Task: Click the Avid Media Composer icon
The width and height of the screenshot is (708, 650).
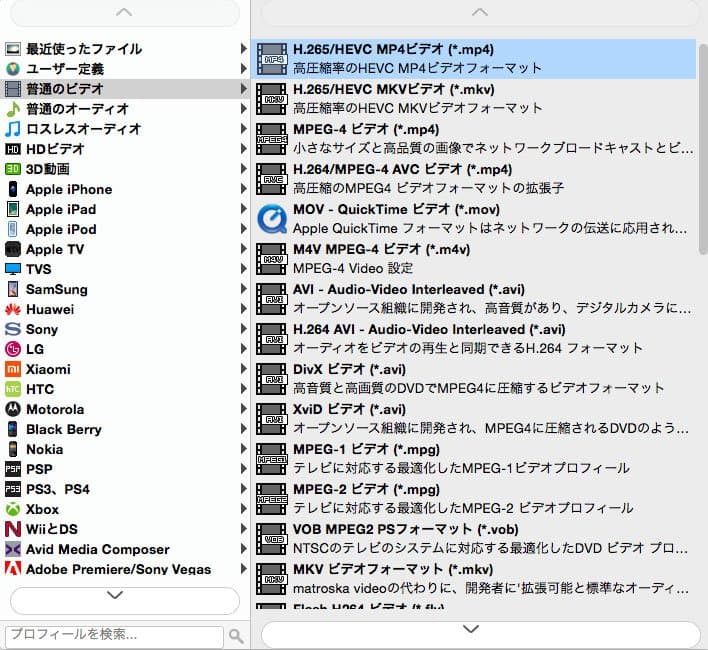Action: click(13, 549)
